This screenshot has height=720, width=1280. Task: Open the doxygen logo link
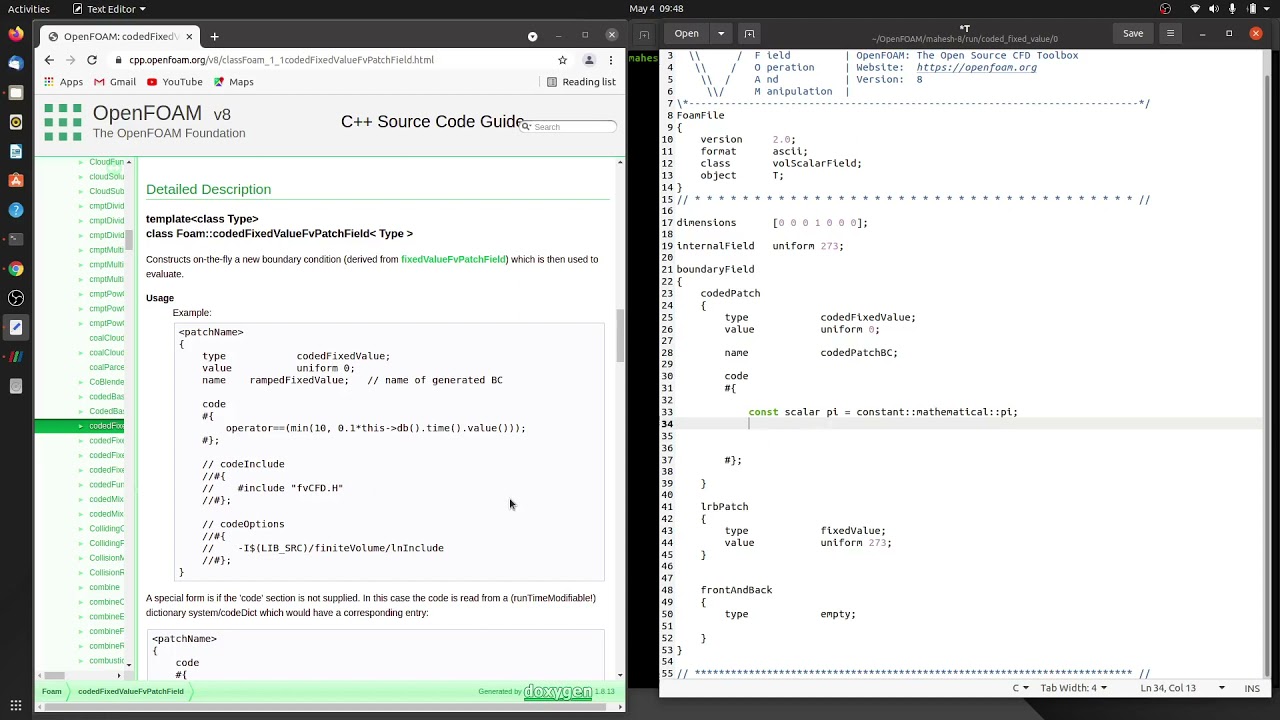(558, 692)
